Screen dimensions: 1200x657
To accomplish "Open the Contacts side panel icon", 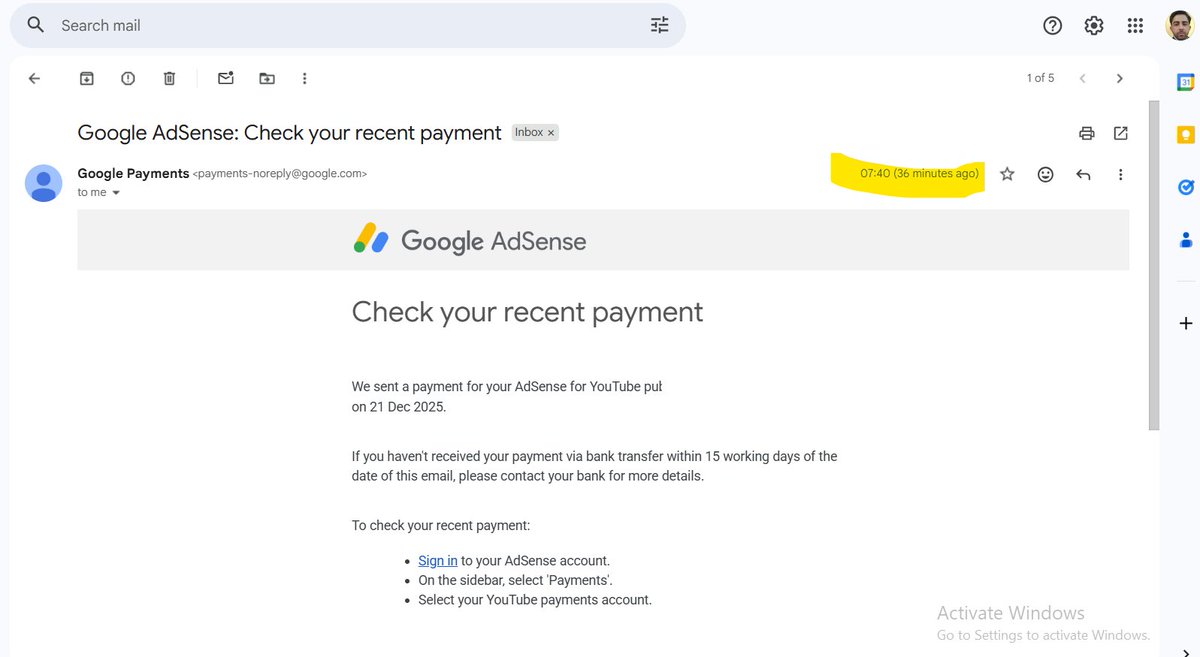I will coord(1186,239).
